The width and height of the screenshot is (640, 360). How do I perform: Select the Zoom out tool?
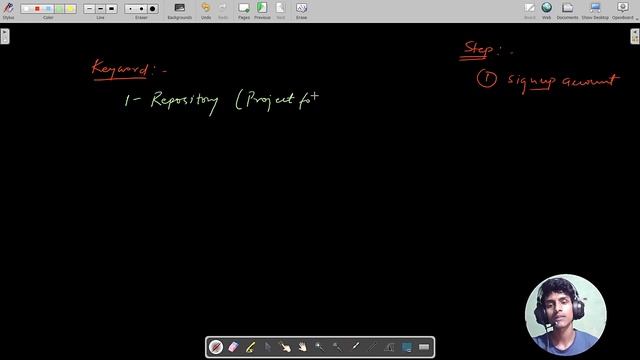(337, 347)
